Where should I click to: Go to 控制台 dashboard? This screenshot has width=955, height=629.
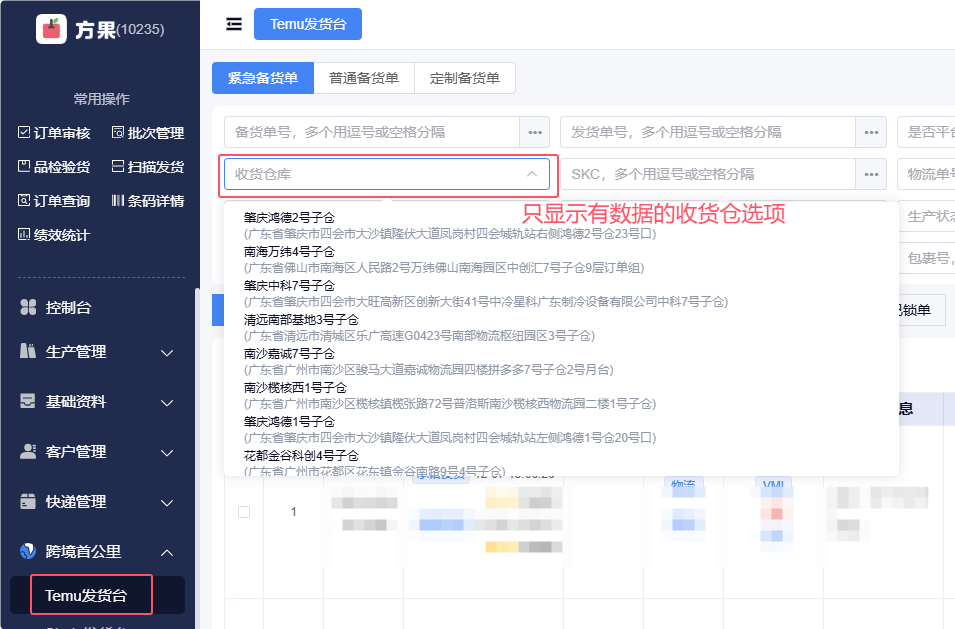tap(56, 307)
